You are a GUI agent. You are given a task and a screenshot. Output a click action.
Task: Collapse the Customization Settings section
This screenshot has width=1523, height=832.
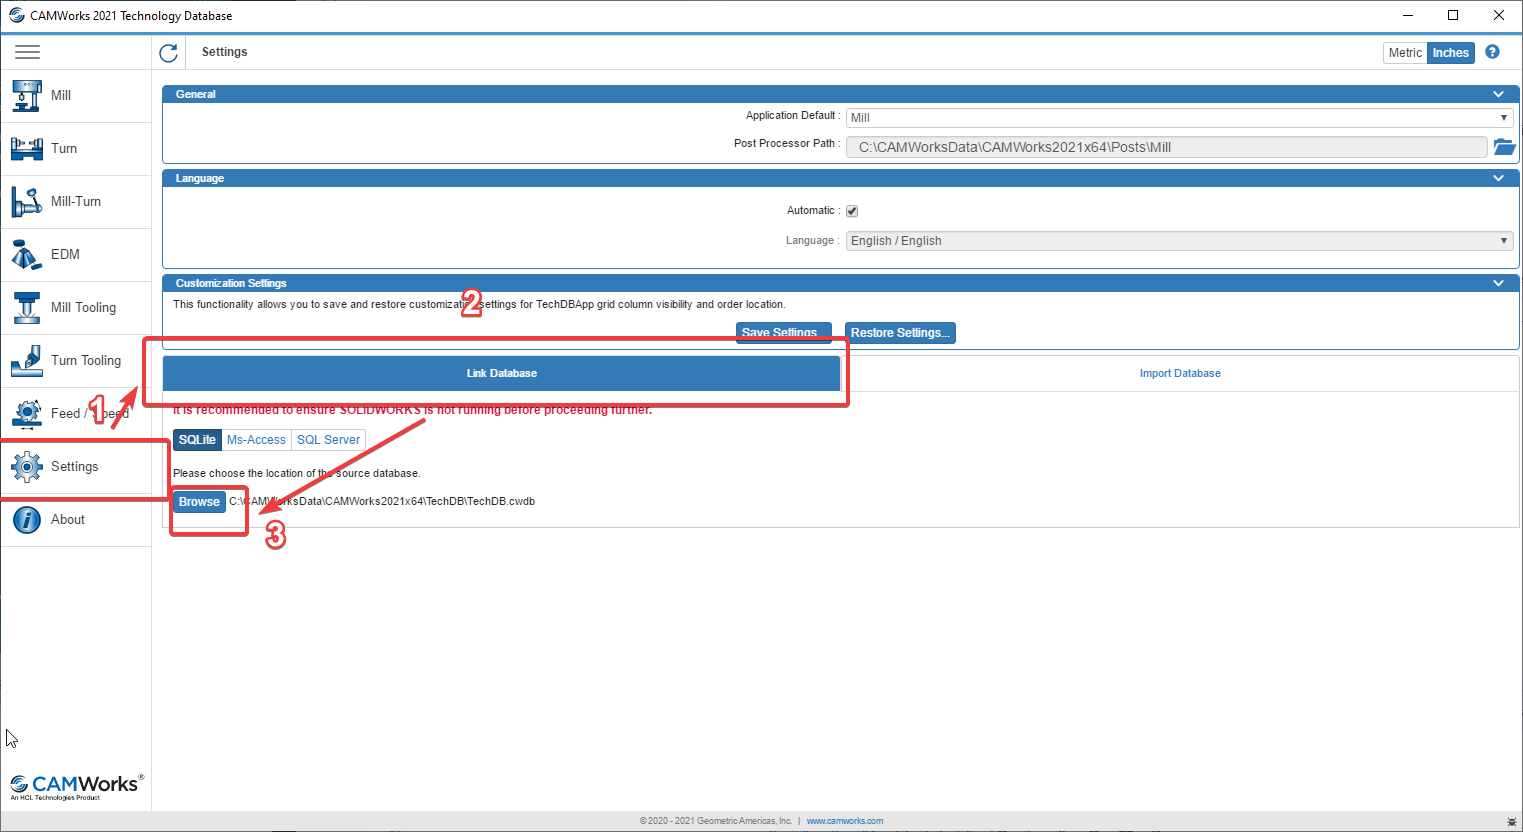(1498, 283)
